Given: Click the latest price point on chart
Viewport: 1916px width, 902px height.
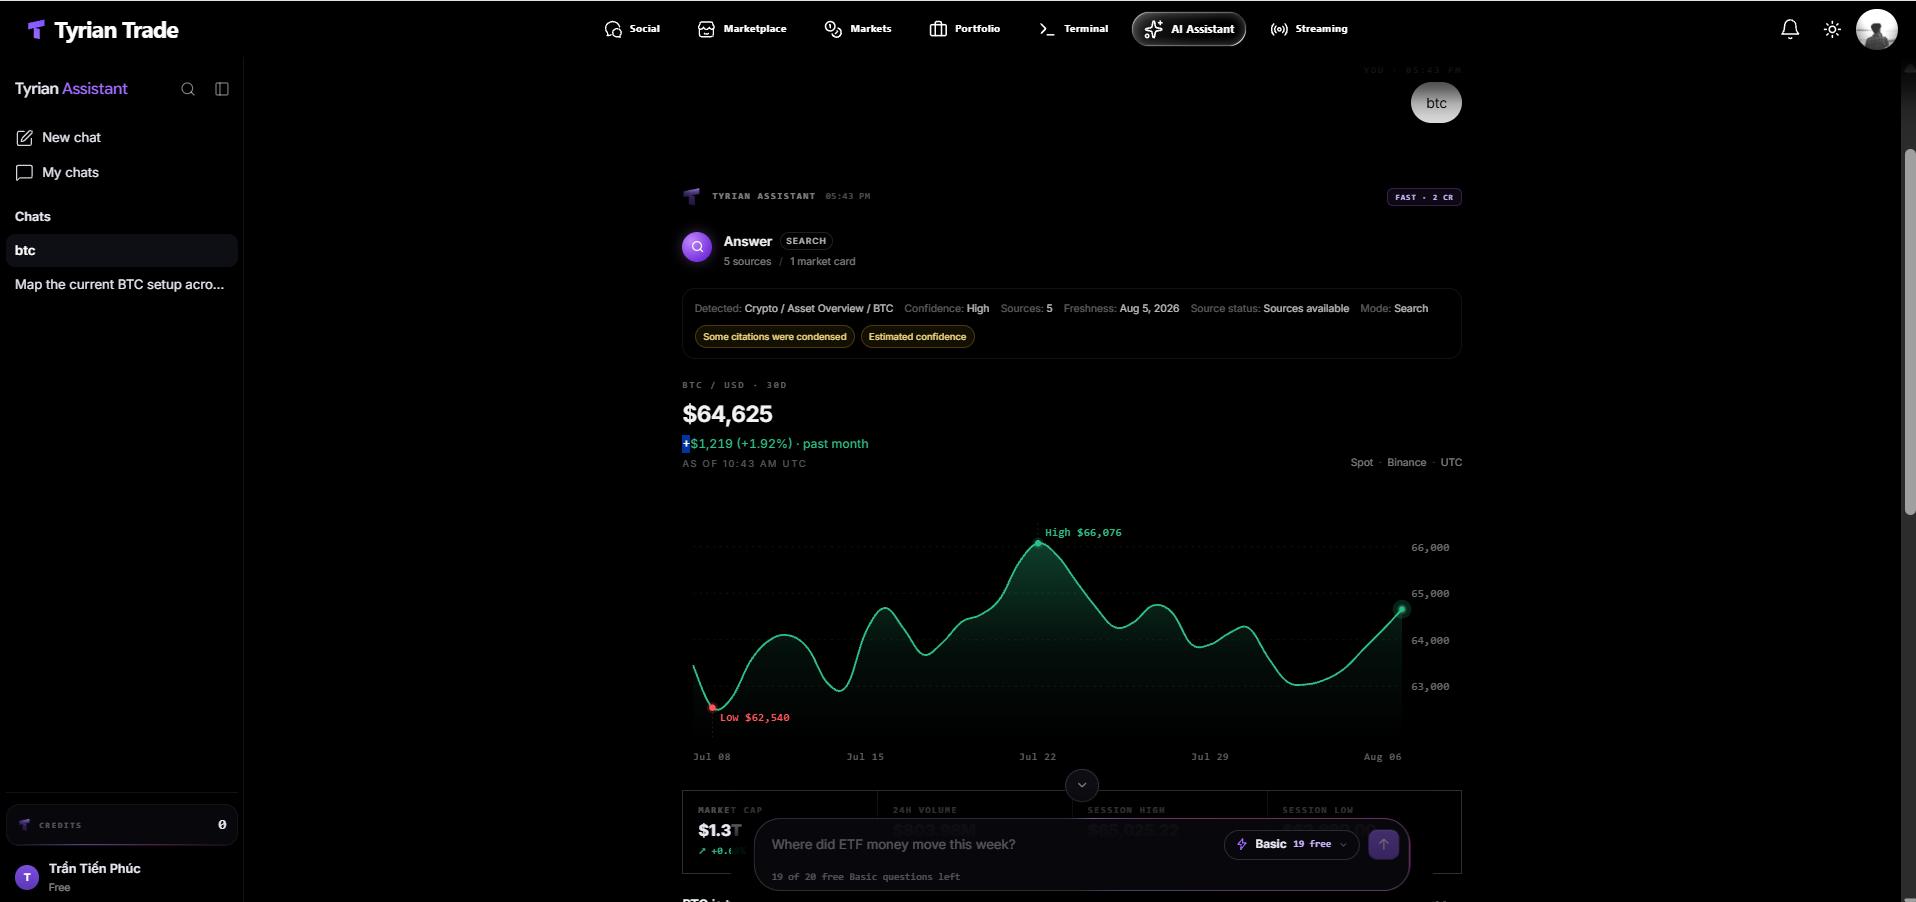Looking at the screenshot, I should pyautogui.click(x=1401, y=609).
